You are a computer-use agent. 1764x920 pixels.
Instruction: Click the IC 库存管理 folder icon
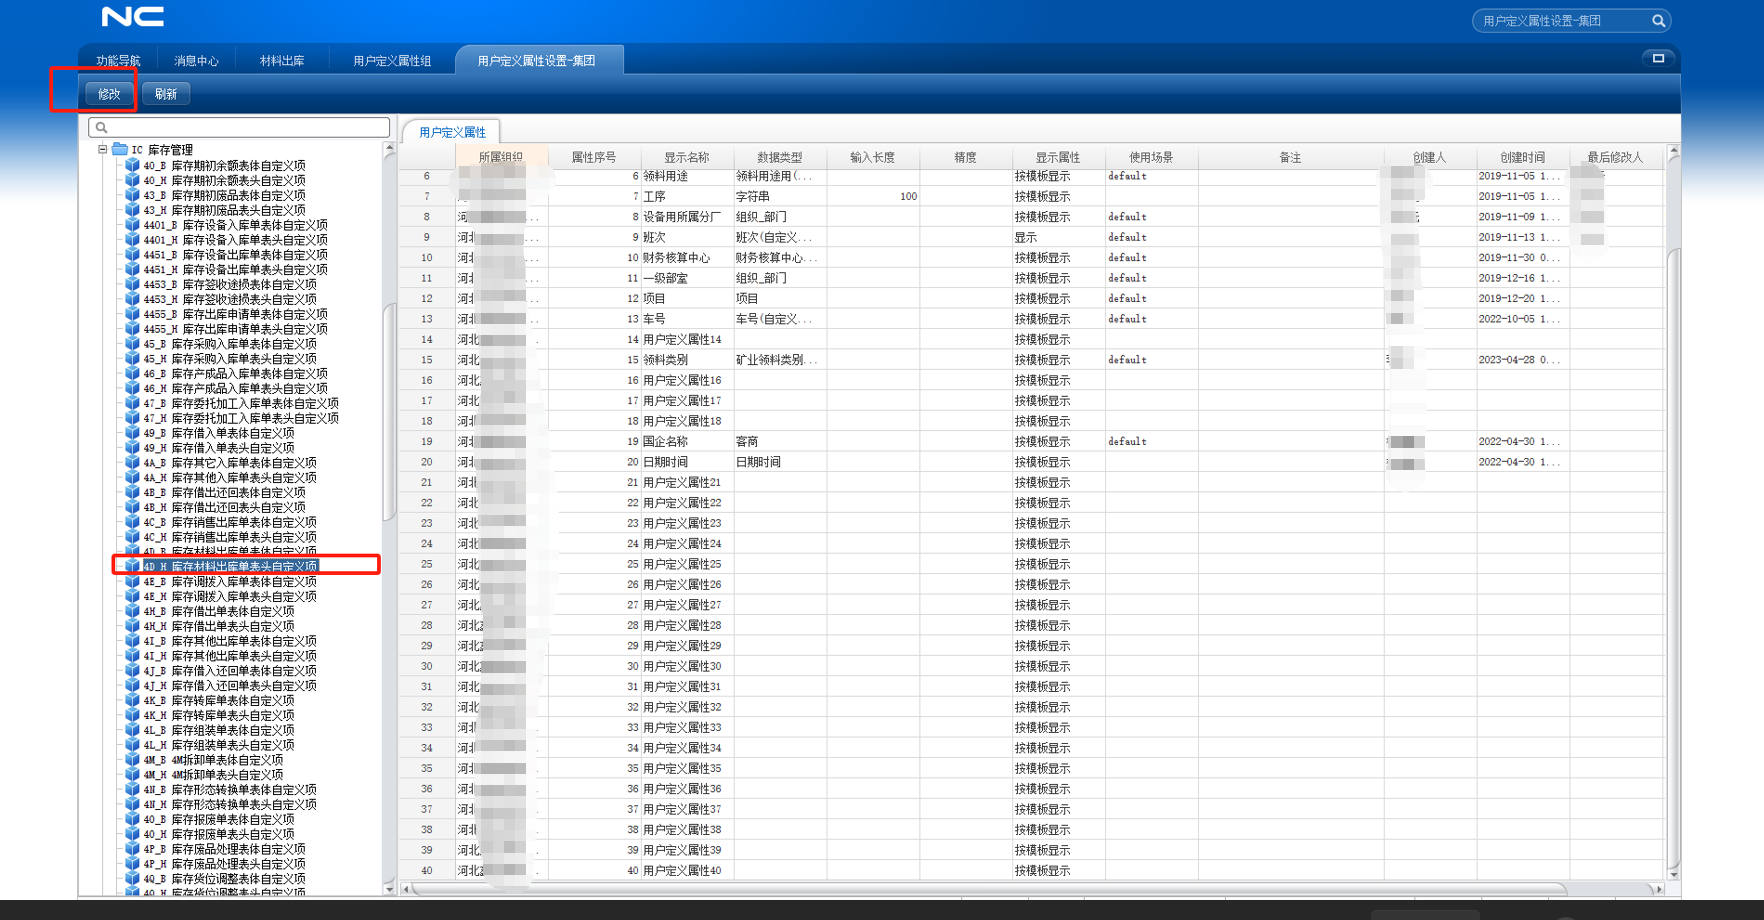[x=120, y=150]
